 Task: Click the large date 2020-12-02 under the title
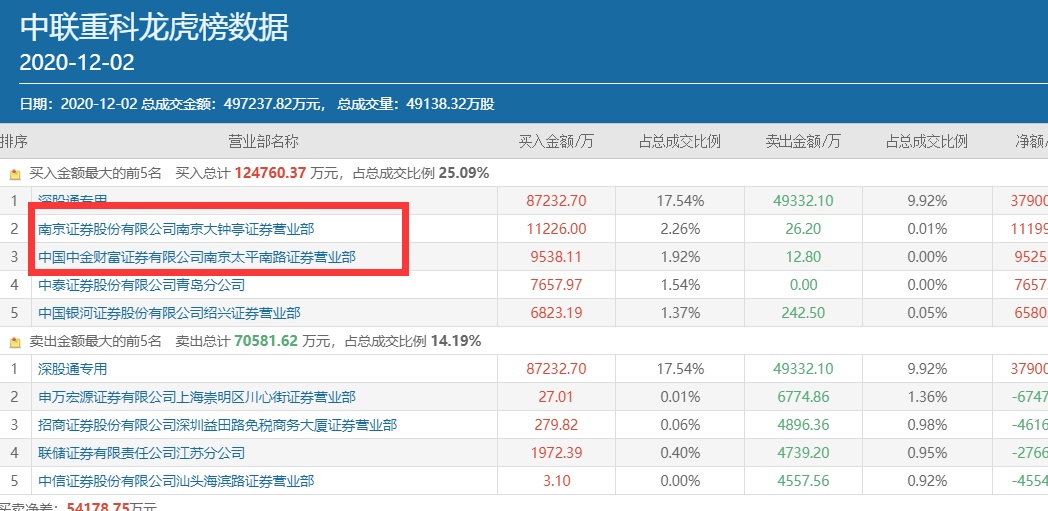point(77,63)
